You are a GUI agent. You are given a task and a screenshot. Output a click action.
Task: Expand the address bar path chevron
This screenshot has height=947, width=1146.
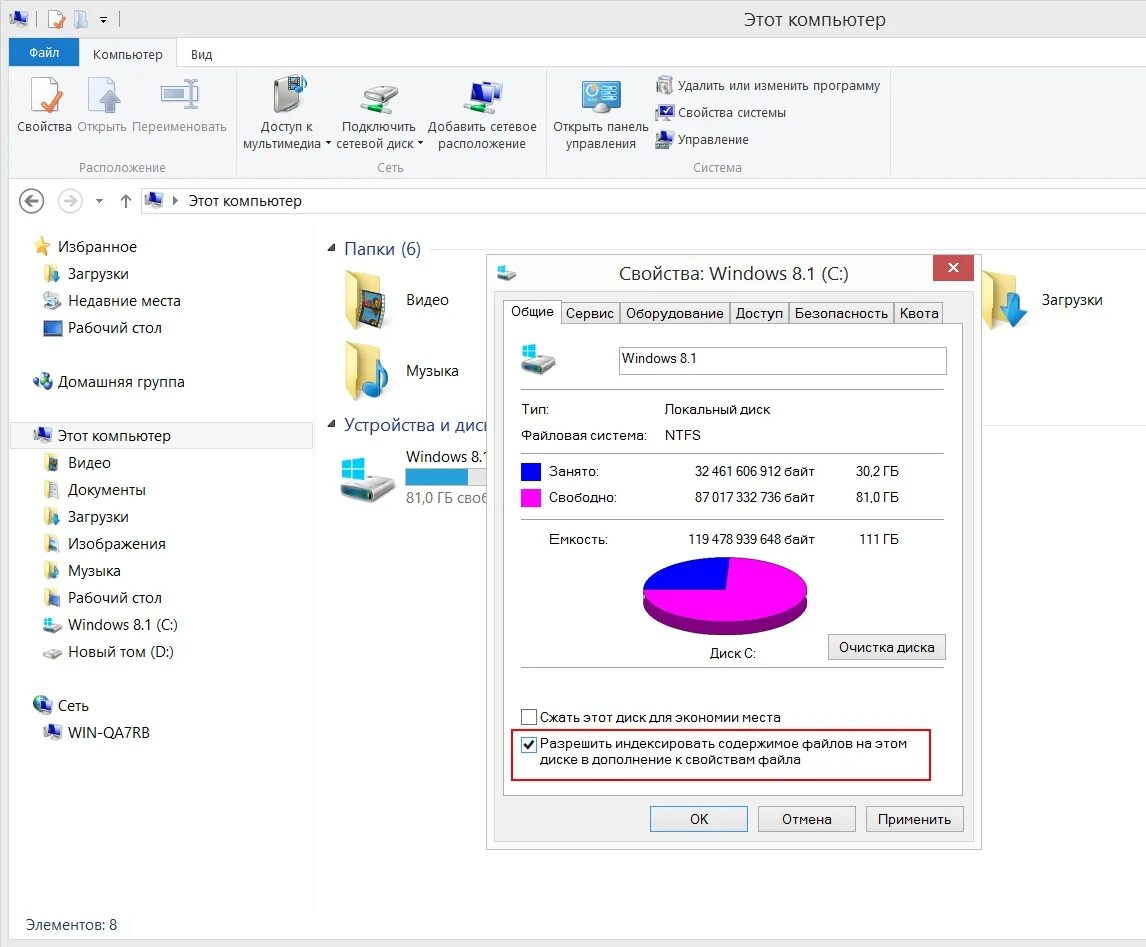pyautogui.click(x=175, y=201)
